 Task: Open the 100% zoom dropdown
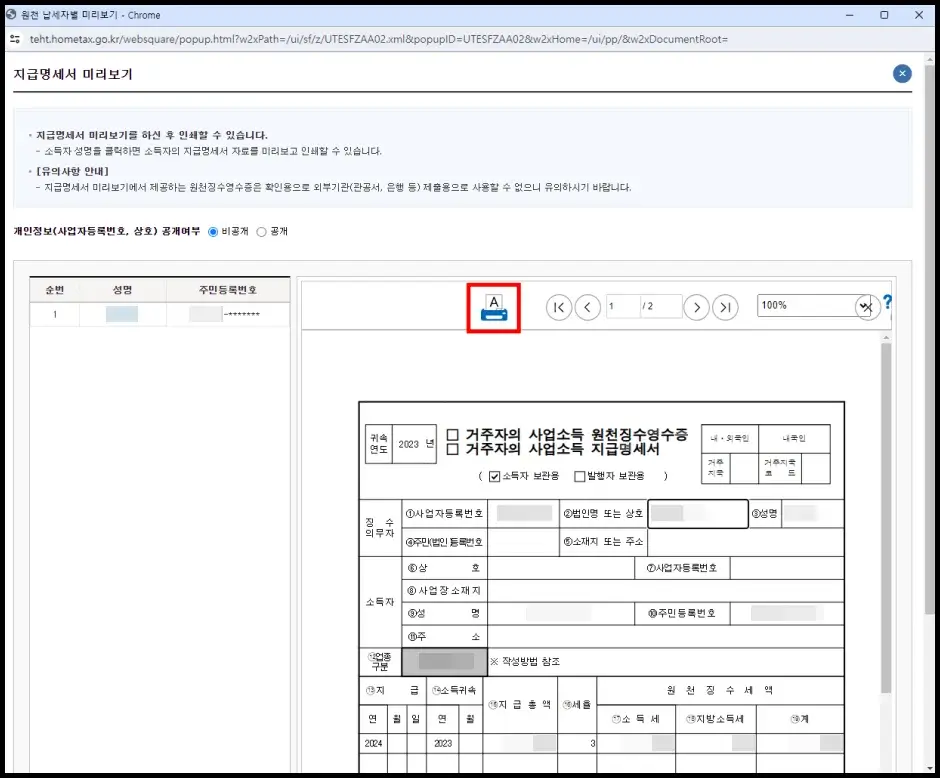[862, 306]
